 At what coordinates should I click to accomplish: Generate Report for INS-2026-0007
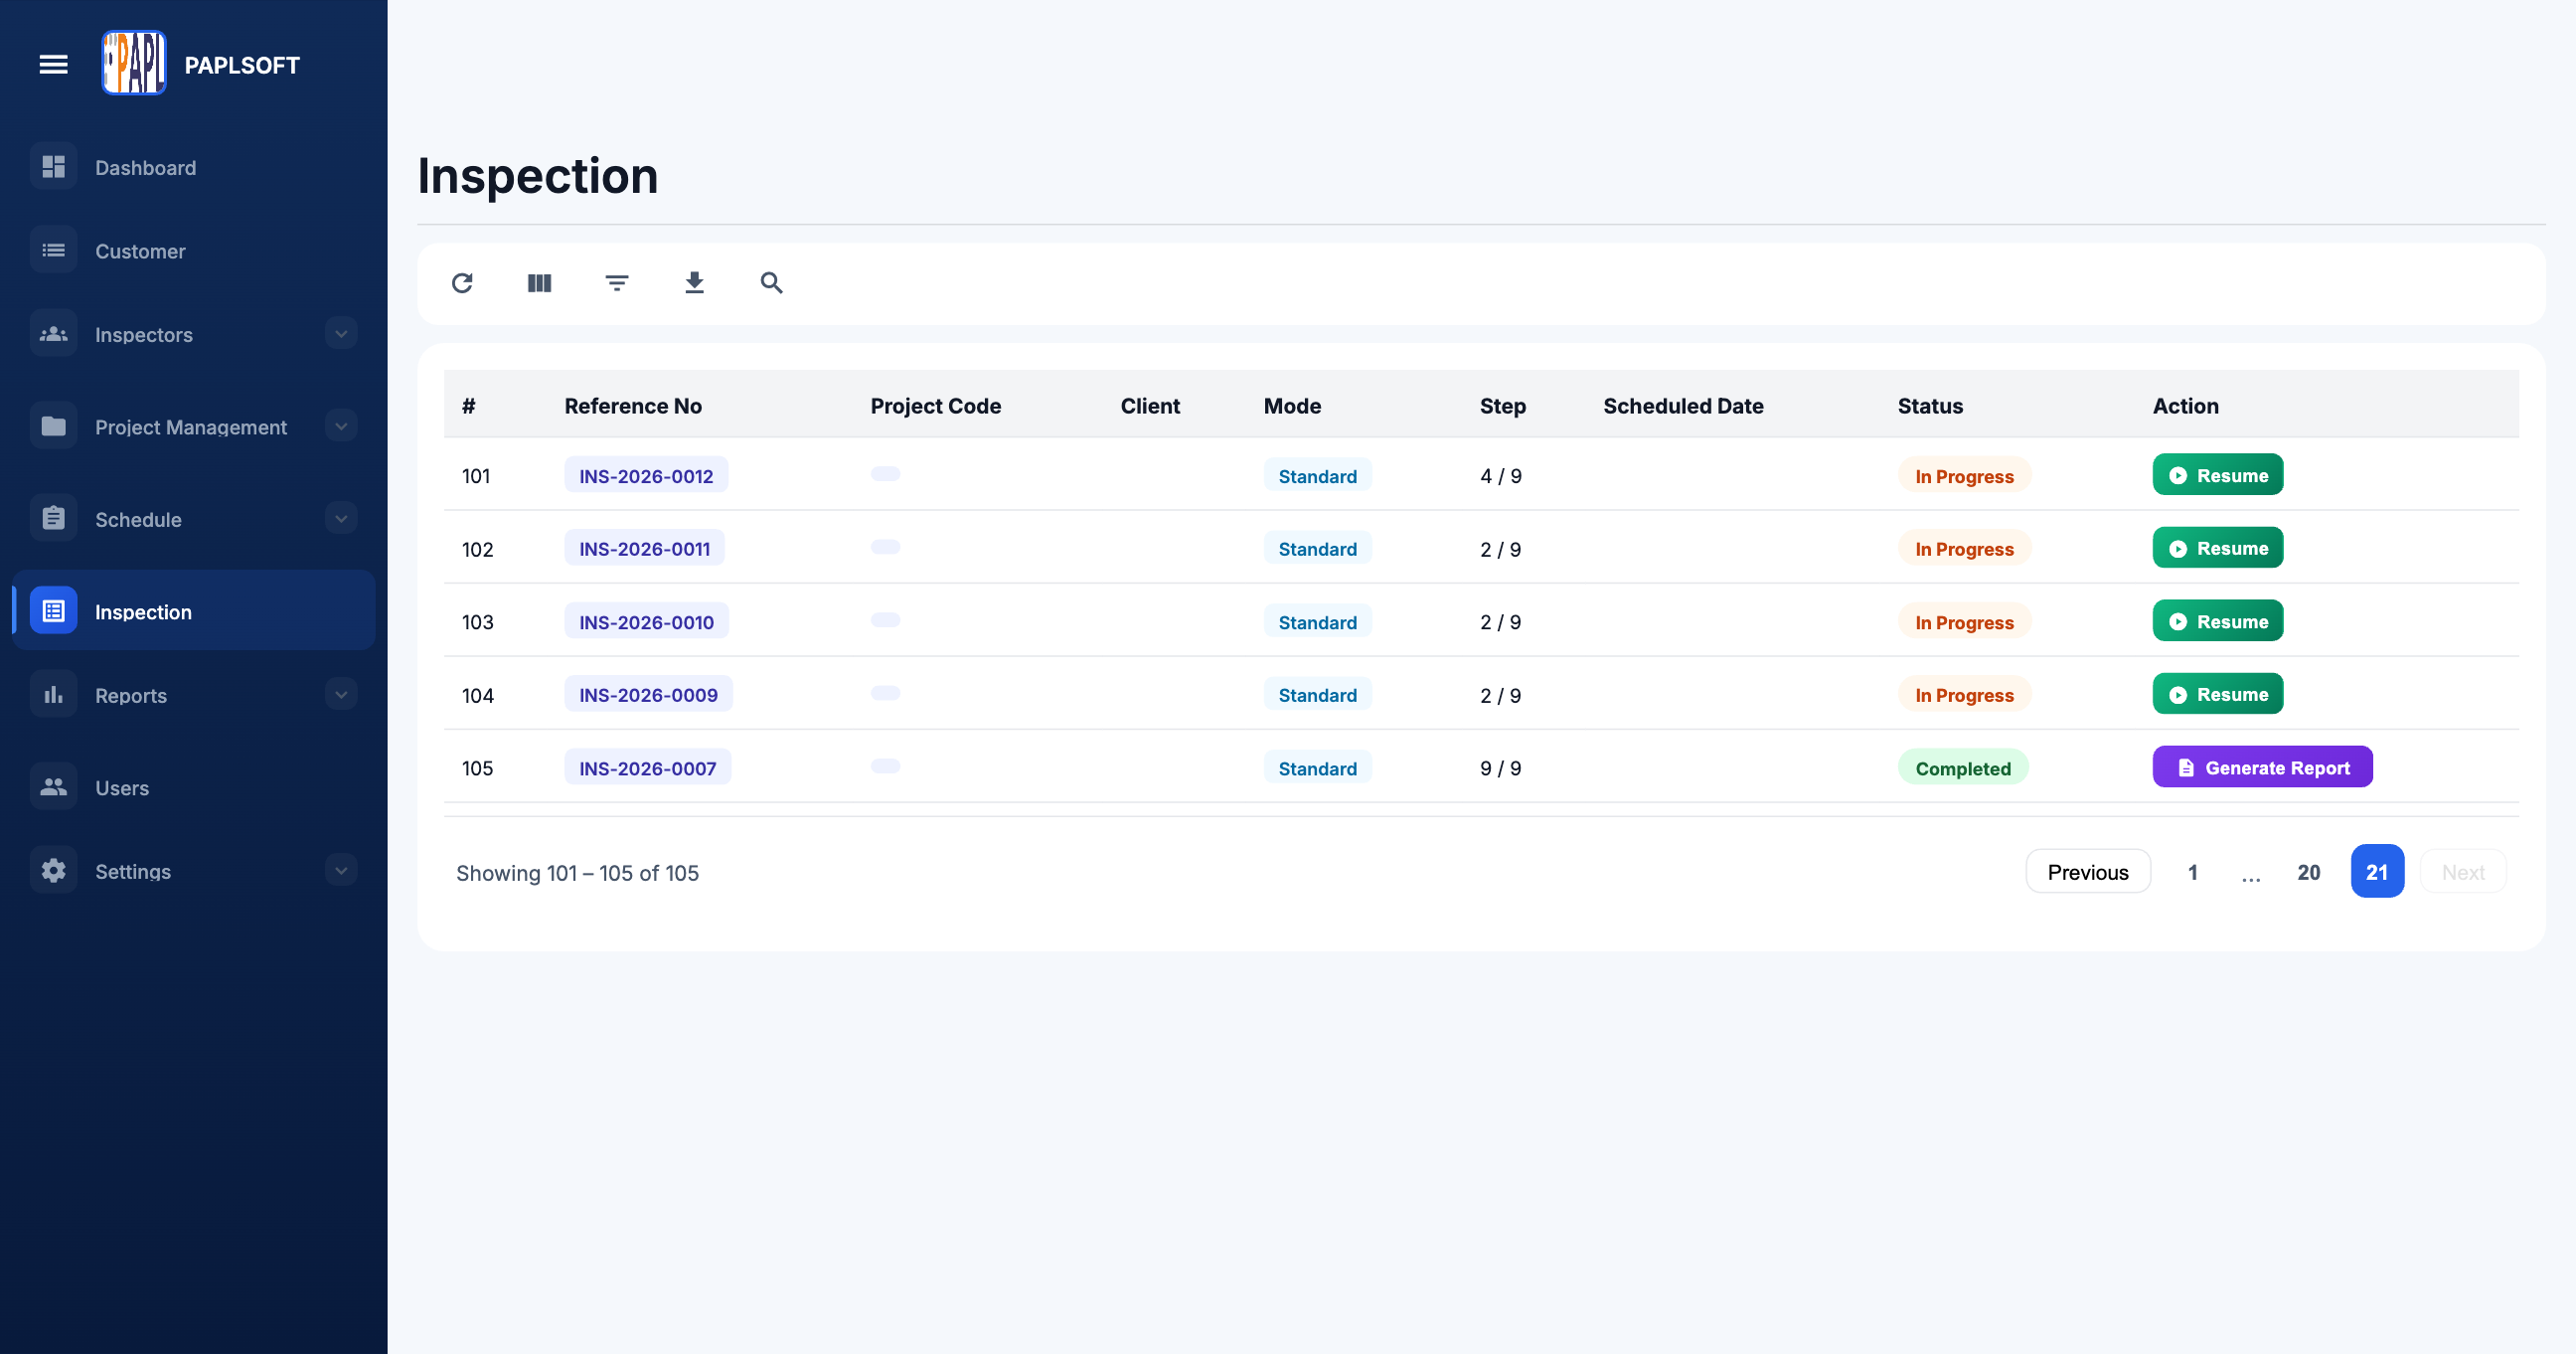coord(2262,767)
